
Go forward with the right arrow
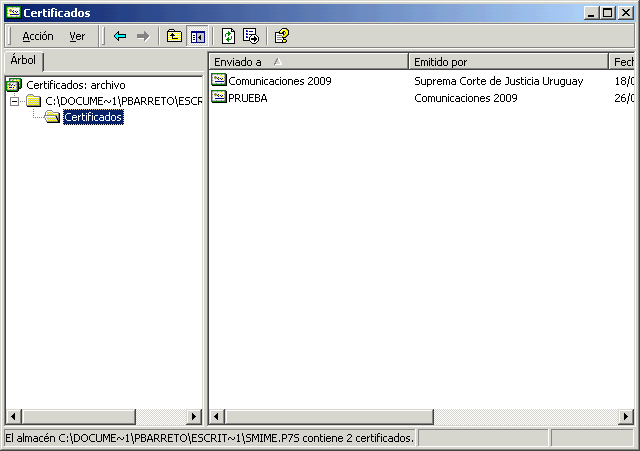(x=143, y=36)
